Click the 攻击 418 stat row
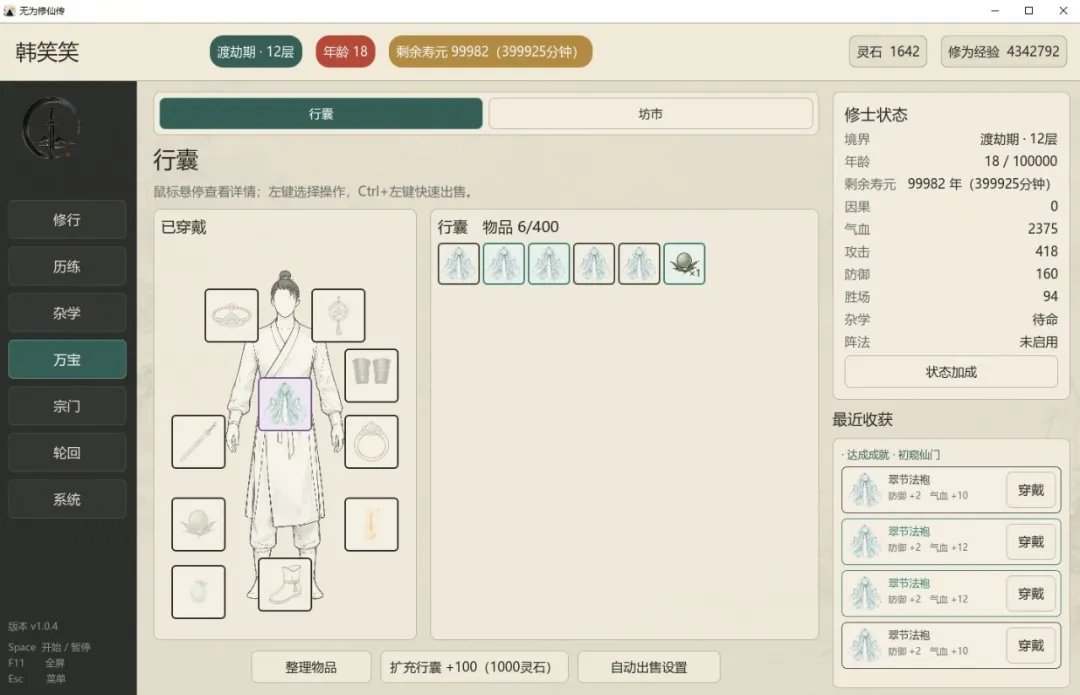This screenshot has width=1080, height=695. click(951, 251)
